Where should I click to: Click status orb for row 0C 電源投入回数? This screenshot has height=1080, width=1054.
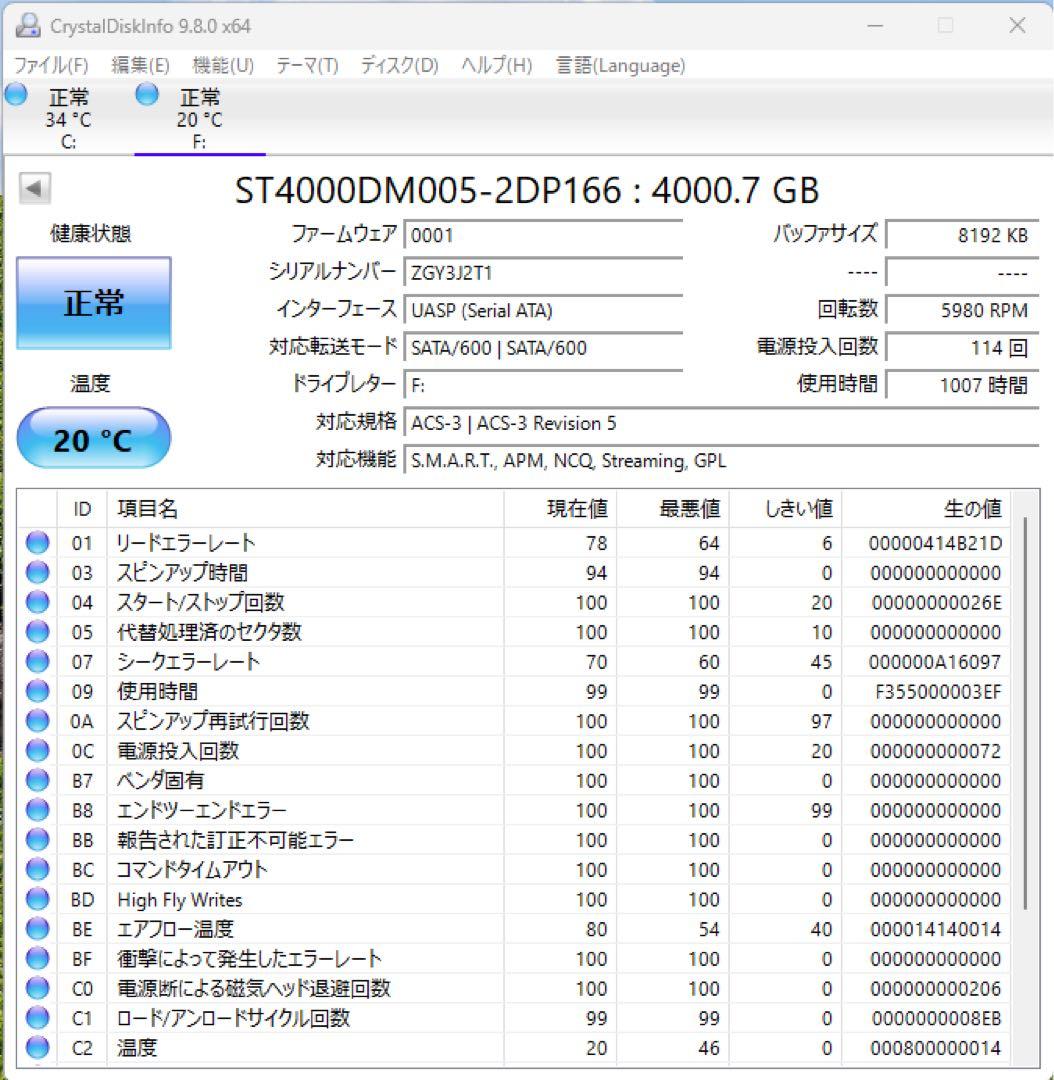pyautogui.click(x=38, y=751)
